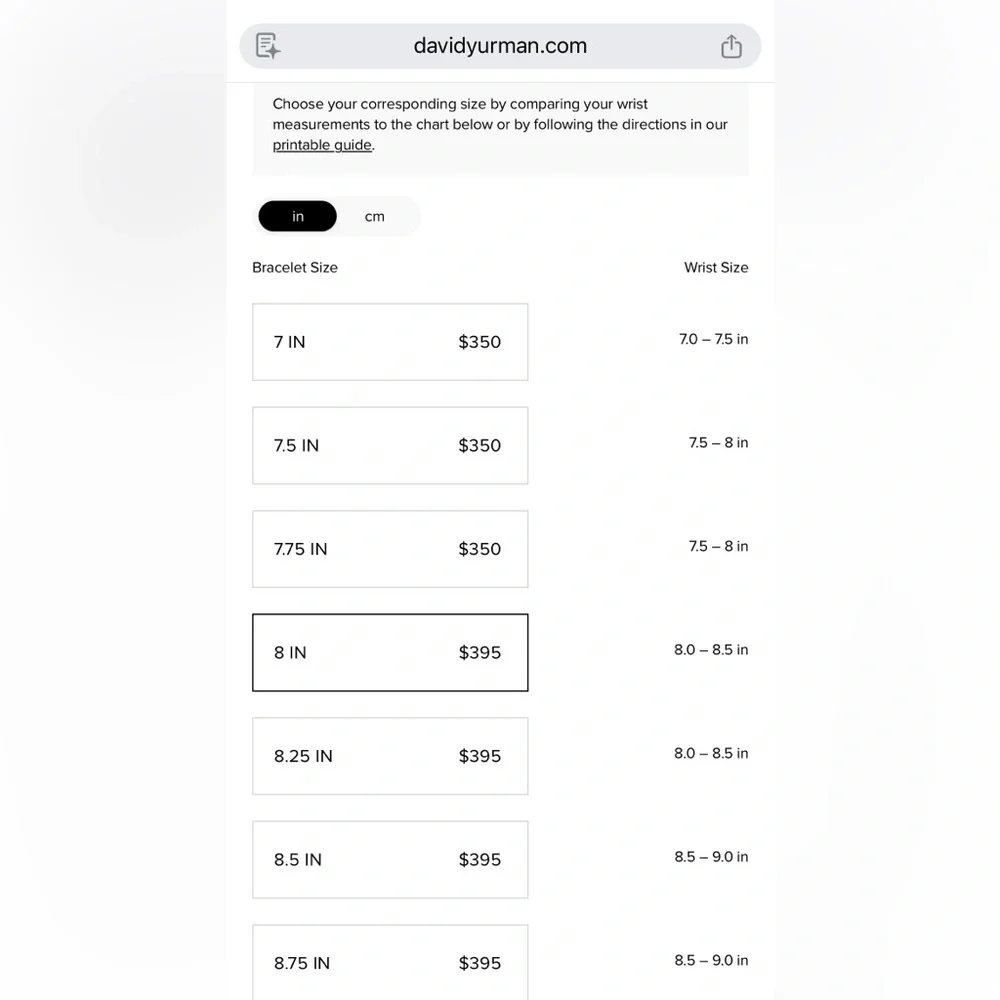Click the Wrist Size column header
Viewport: 1000px width, 1000px height.
click(x=716, y=267)
